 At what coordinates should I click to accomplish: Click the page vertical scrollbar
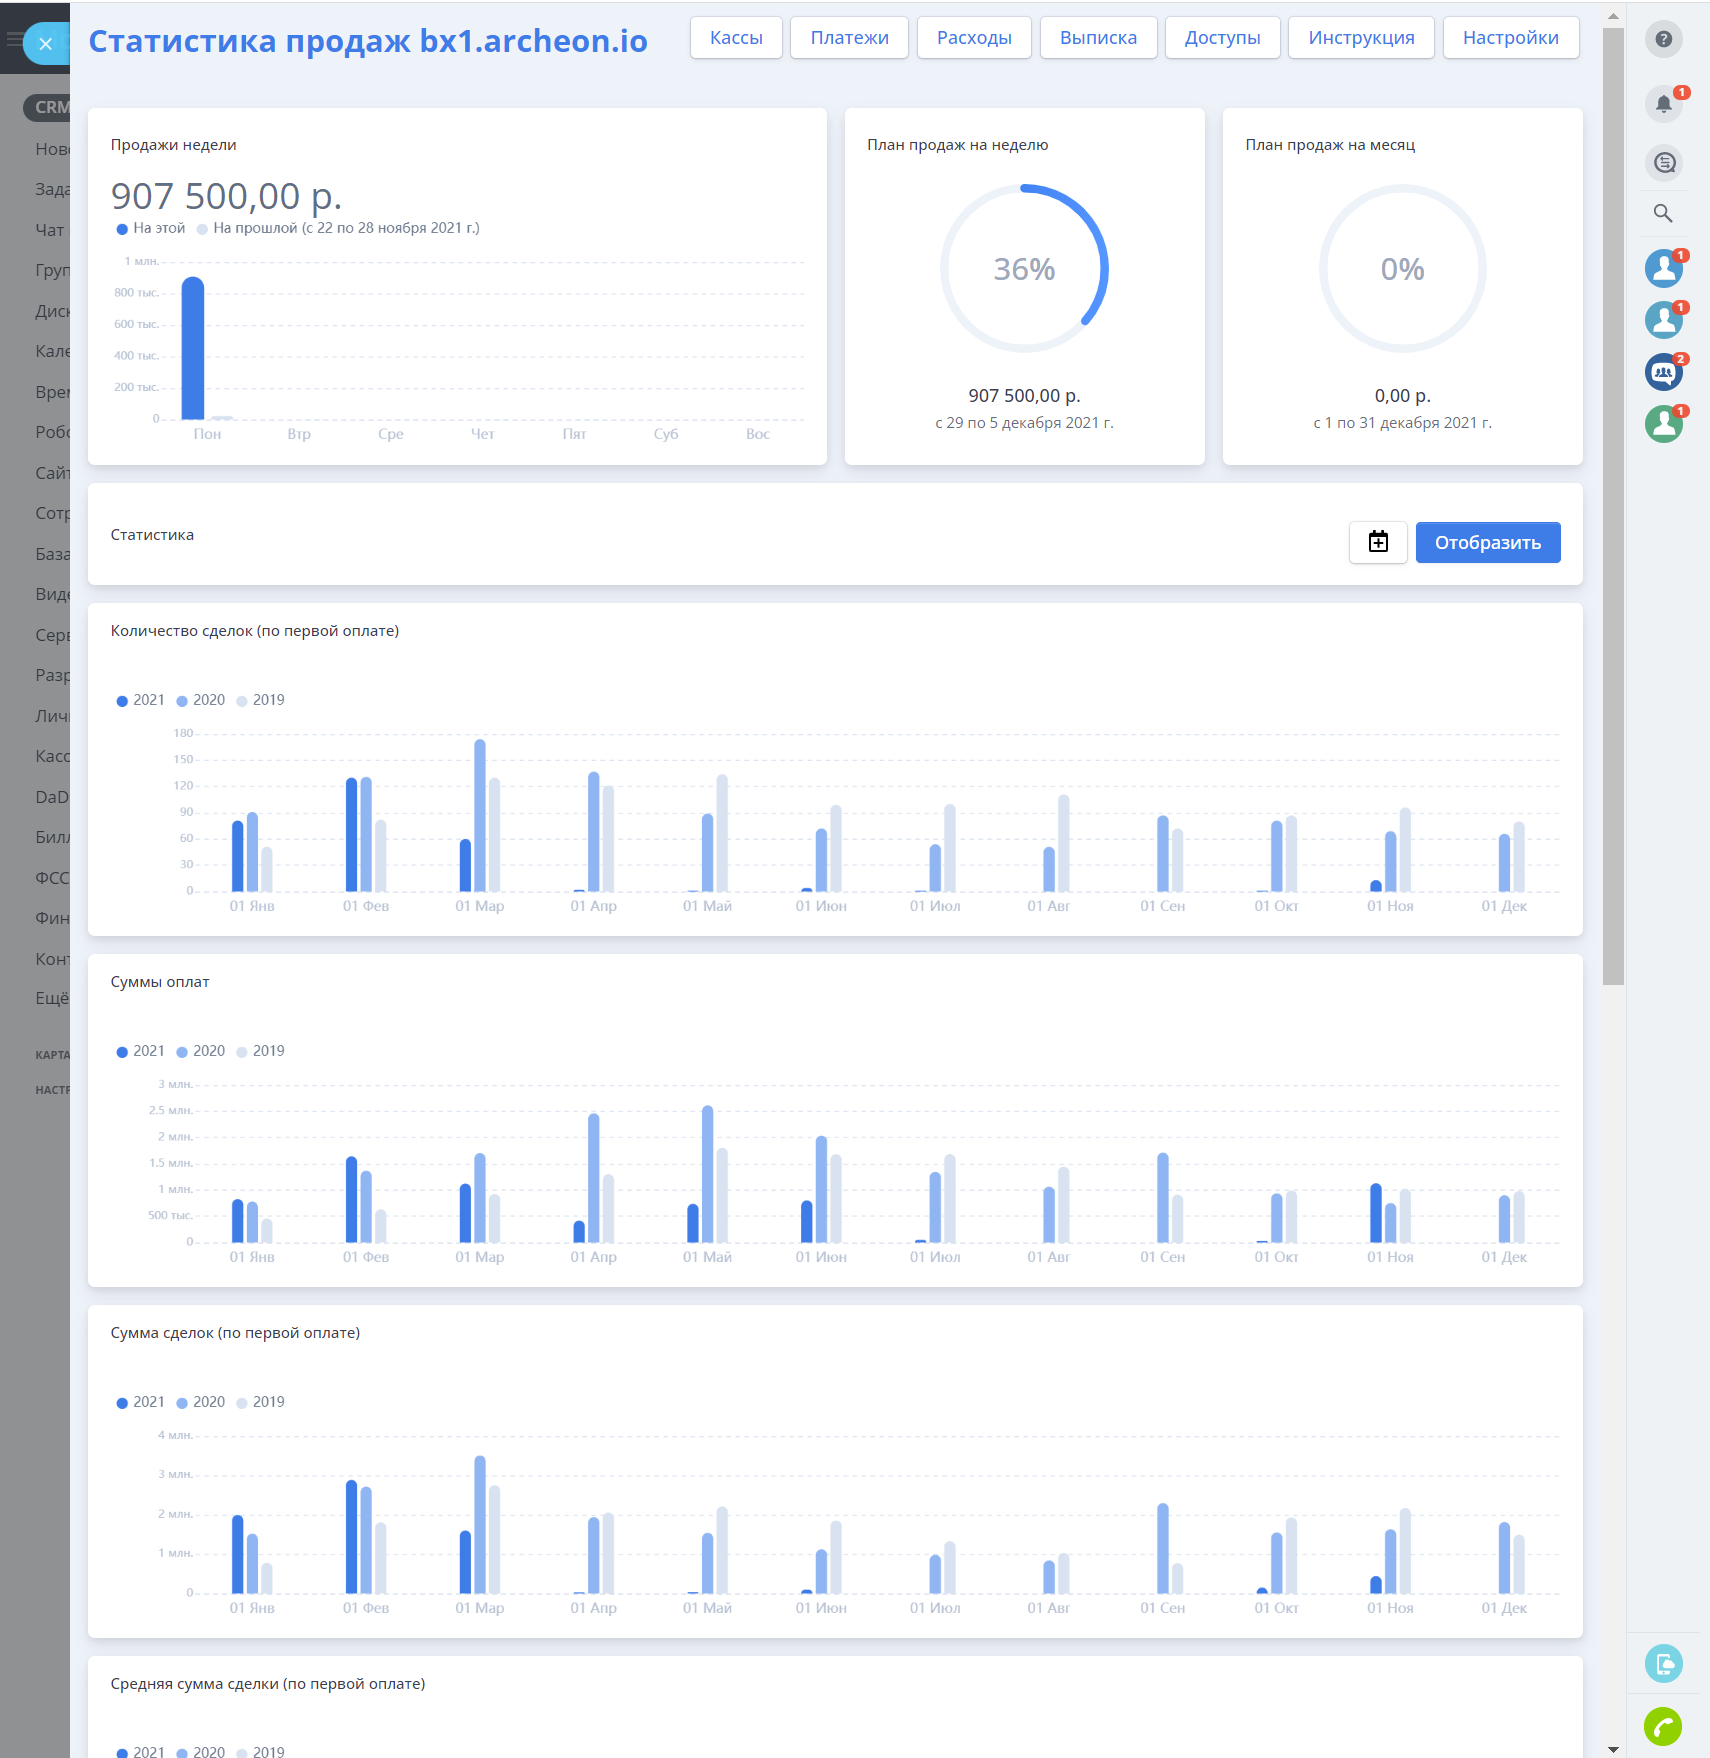(1612, 500)
